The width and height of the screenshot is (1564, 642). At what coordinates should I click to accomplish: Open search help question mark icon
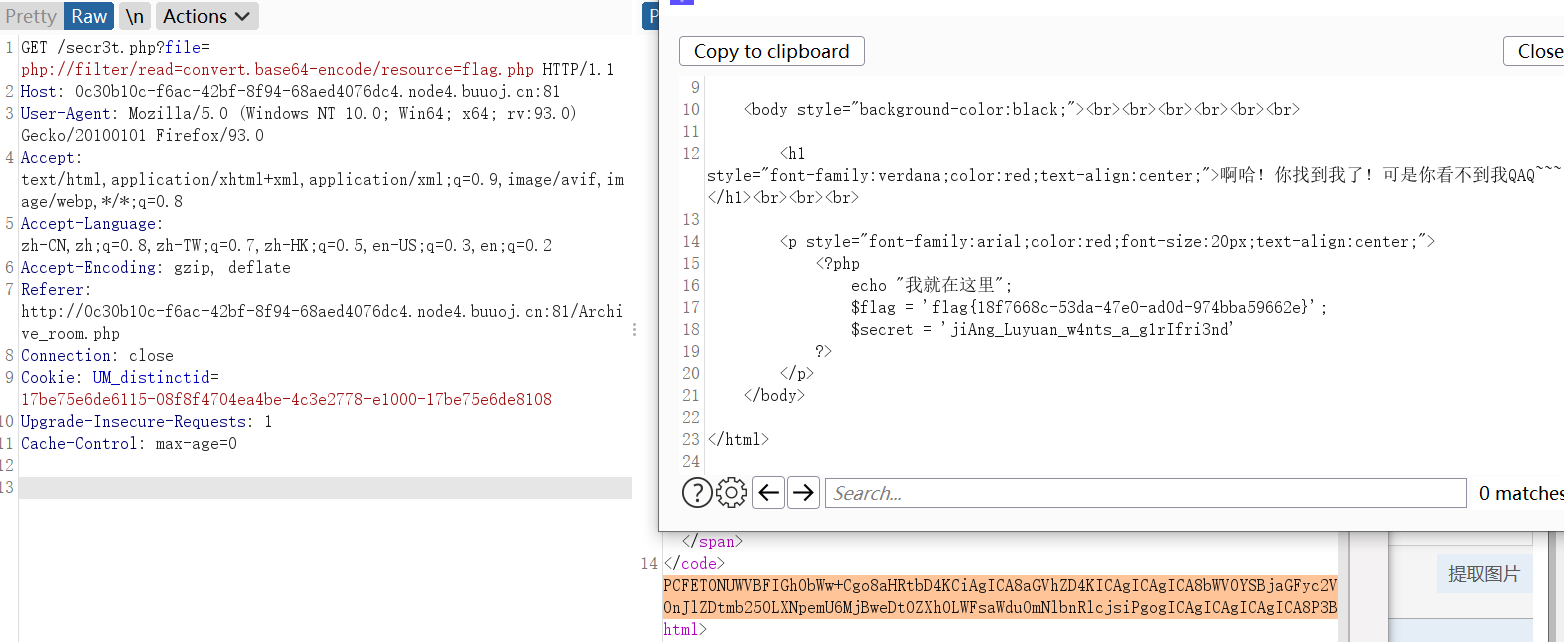pyautogui.click(x=697, y=492)
